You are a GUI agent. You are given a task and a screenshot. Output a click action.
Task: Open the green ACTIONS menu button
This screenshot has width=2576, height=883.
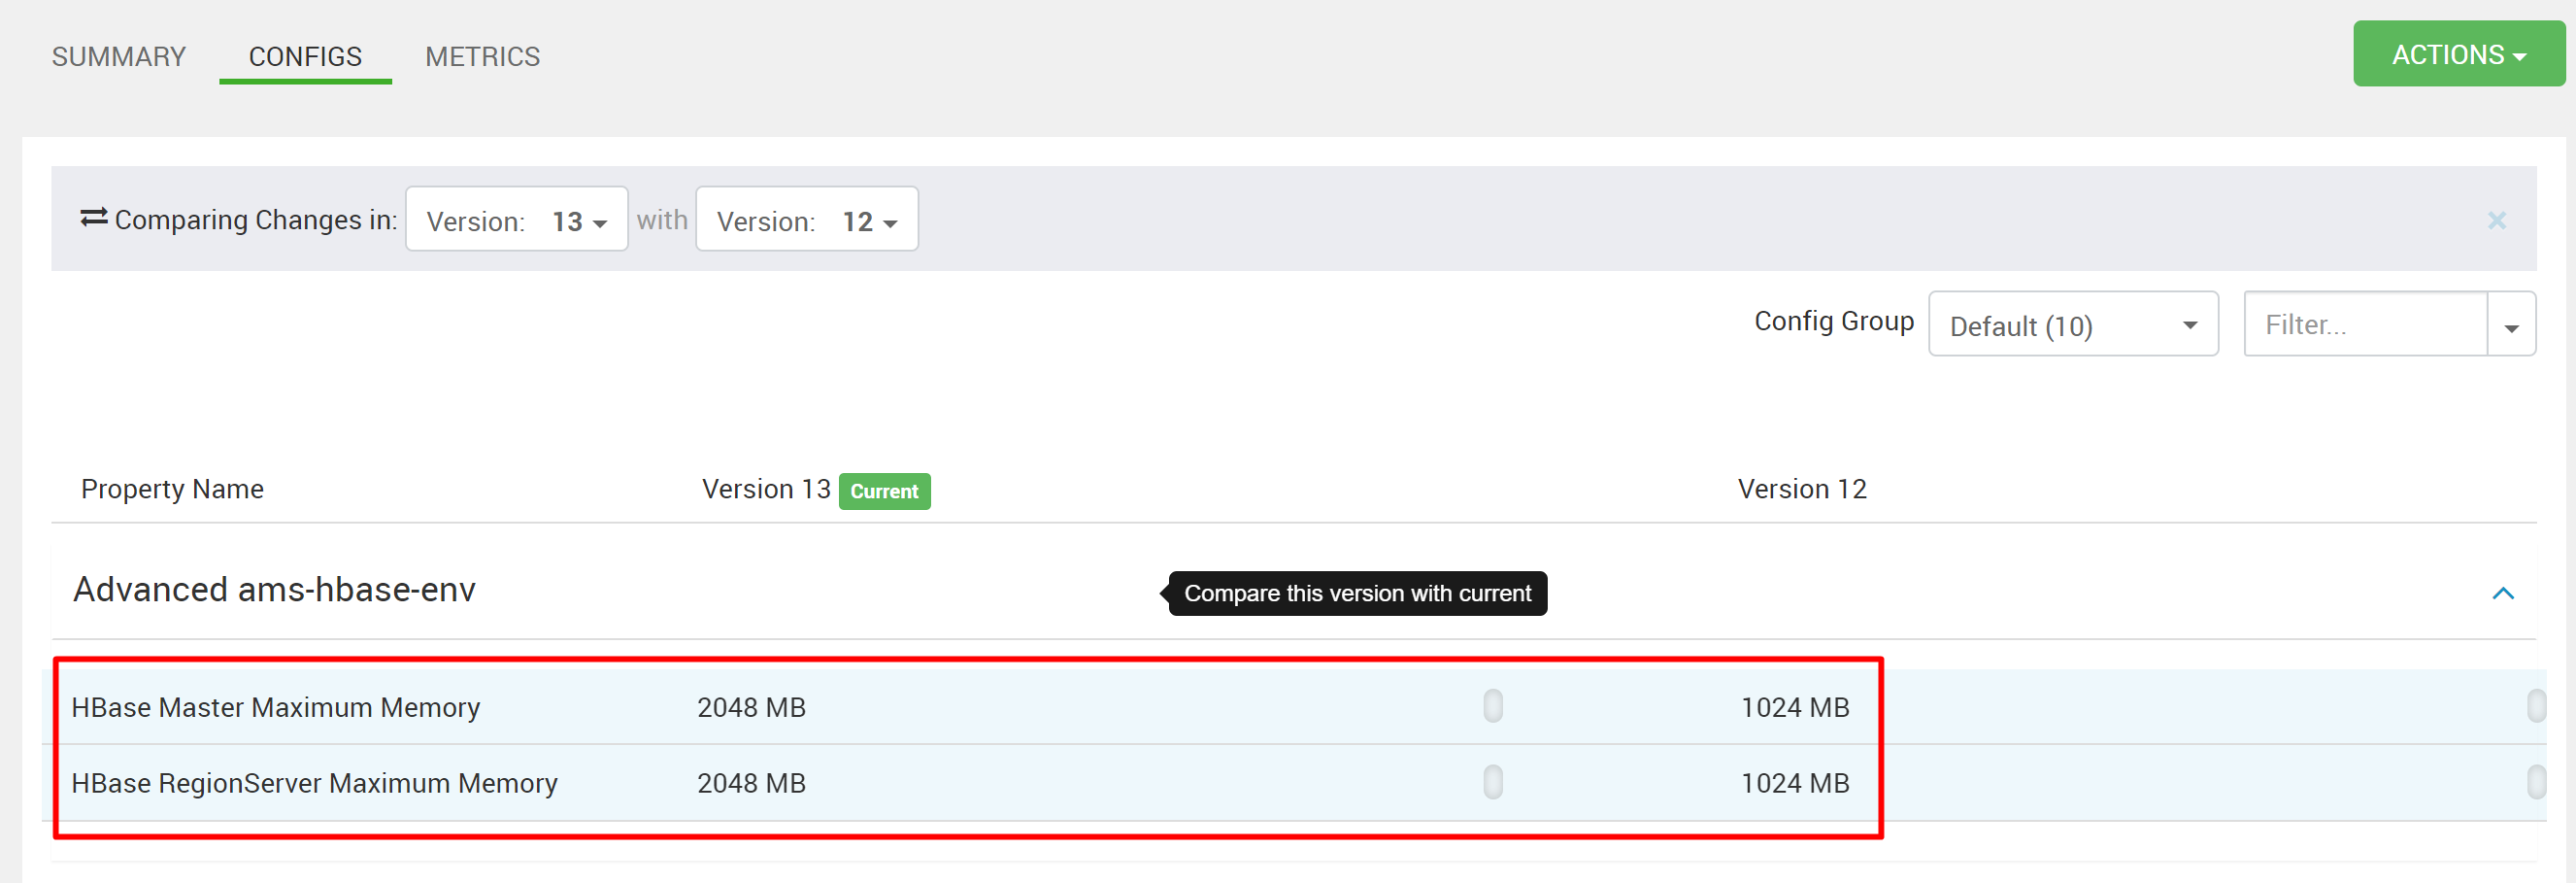[x=2457, y=54]
